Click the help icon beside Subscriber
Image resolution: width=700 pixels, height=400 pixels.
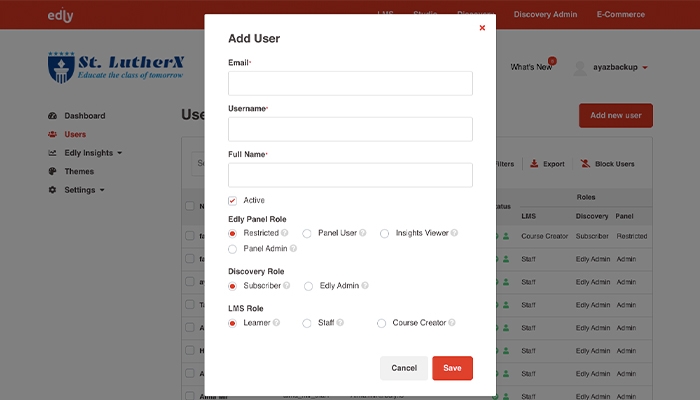287,286
